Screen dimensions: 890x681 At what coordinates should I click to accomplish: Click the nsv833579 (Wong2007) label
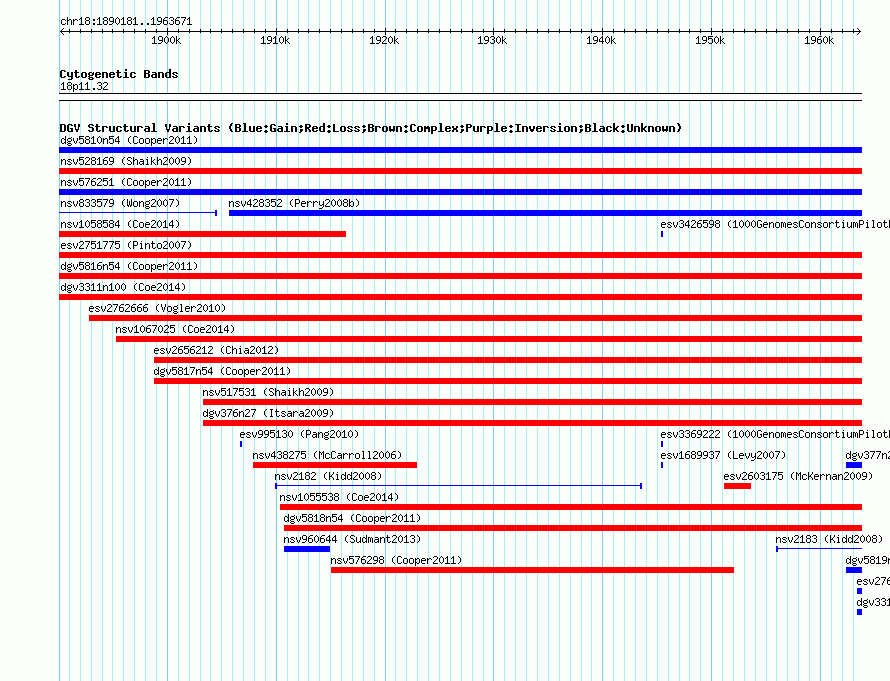tap(120, 203)
